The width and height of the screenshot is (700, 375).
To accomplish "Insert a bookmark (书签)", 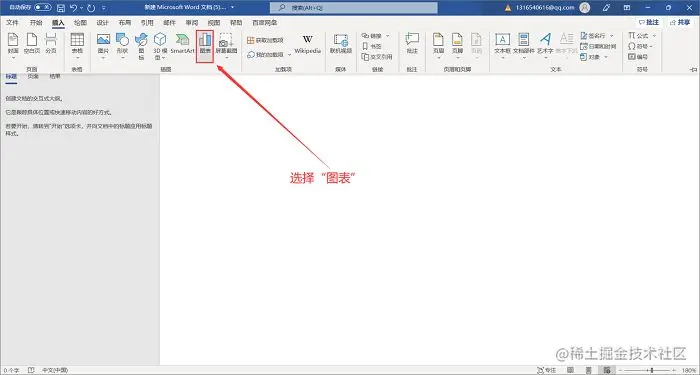I will (x=372, y=46).
